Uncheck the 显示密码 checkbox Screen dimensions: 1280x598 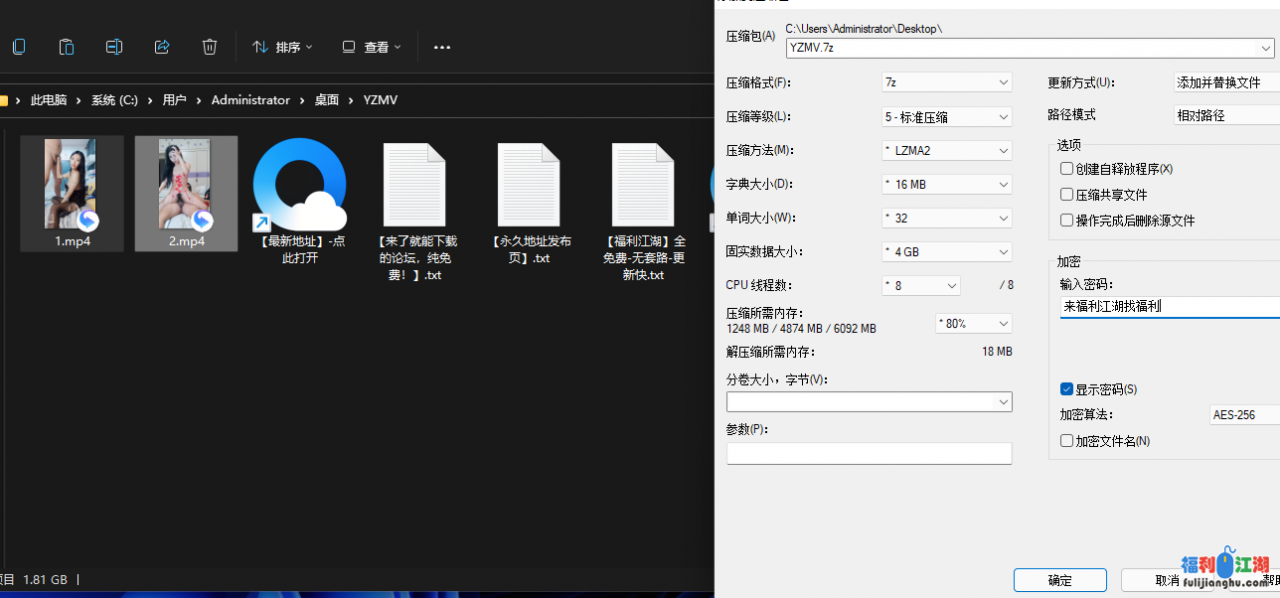click(x=1067, y=389)
